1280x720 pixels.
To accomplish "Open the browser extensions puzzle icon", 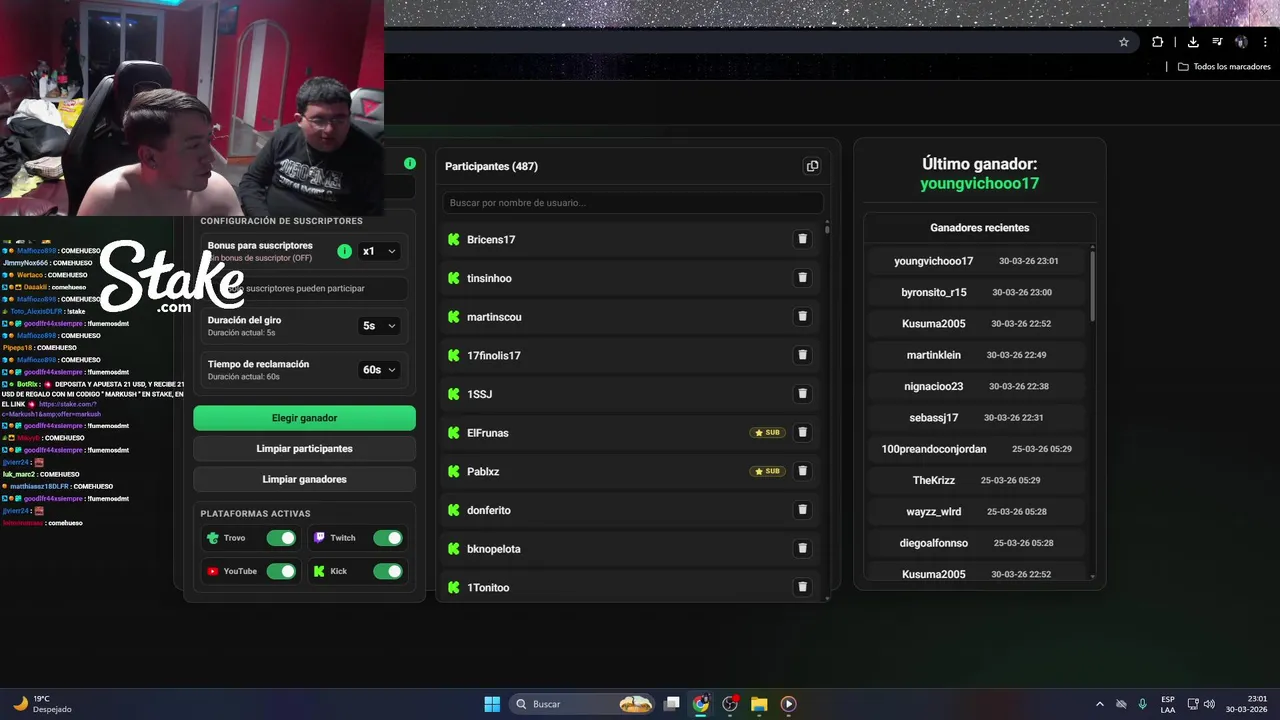I will 1157,42.
